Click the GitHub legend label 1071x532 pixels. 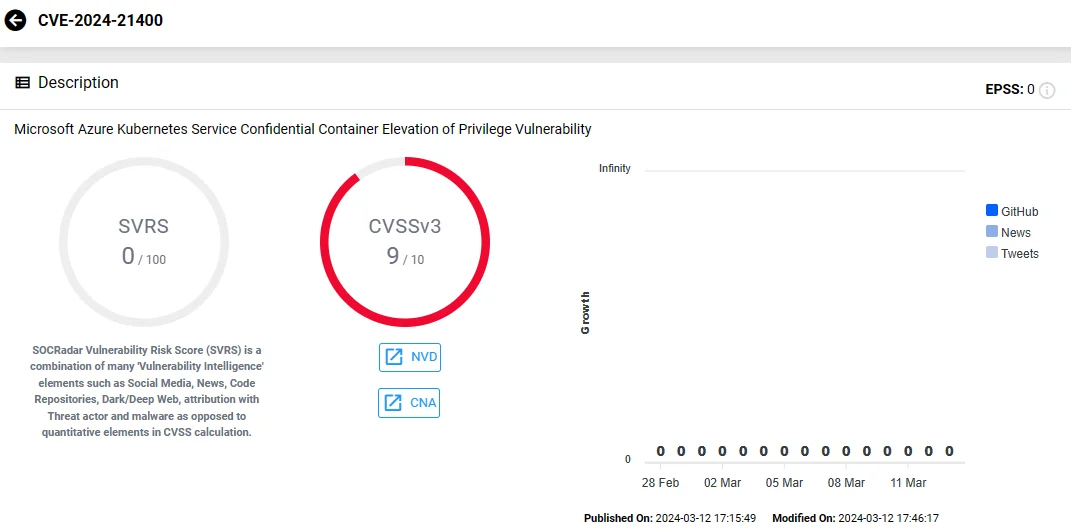[x=1020, y=212]
